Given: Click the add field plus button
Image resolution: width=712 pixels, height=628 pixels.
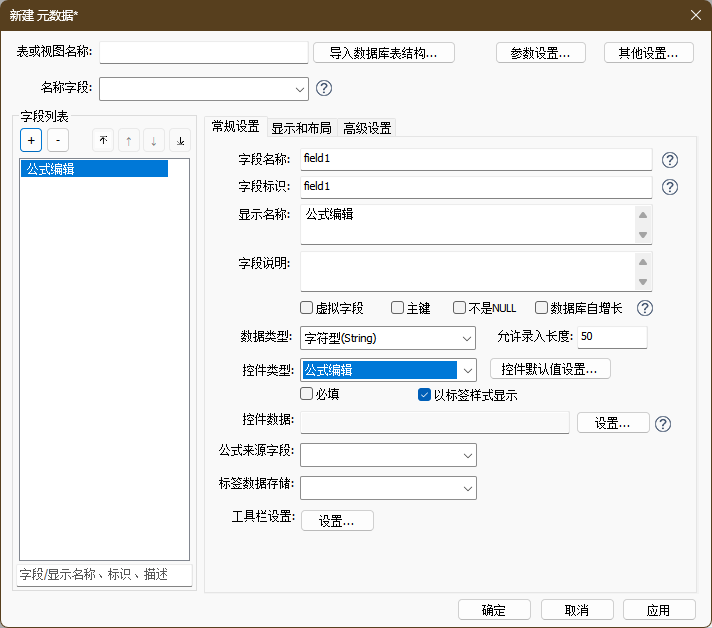Looking at the screenshot, I should pyautogui.click(x=31, y=141).
